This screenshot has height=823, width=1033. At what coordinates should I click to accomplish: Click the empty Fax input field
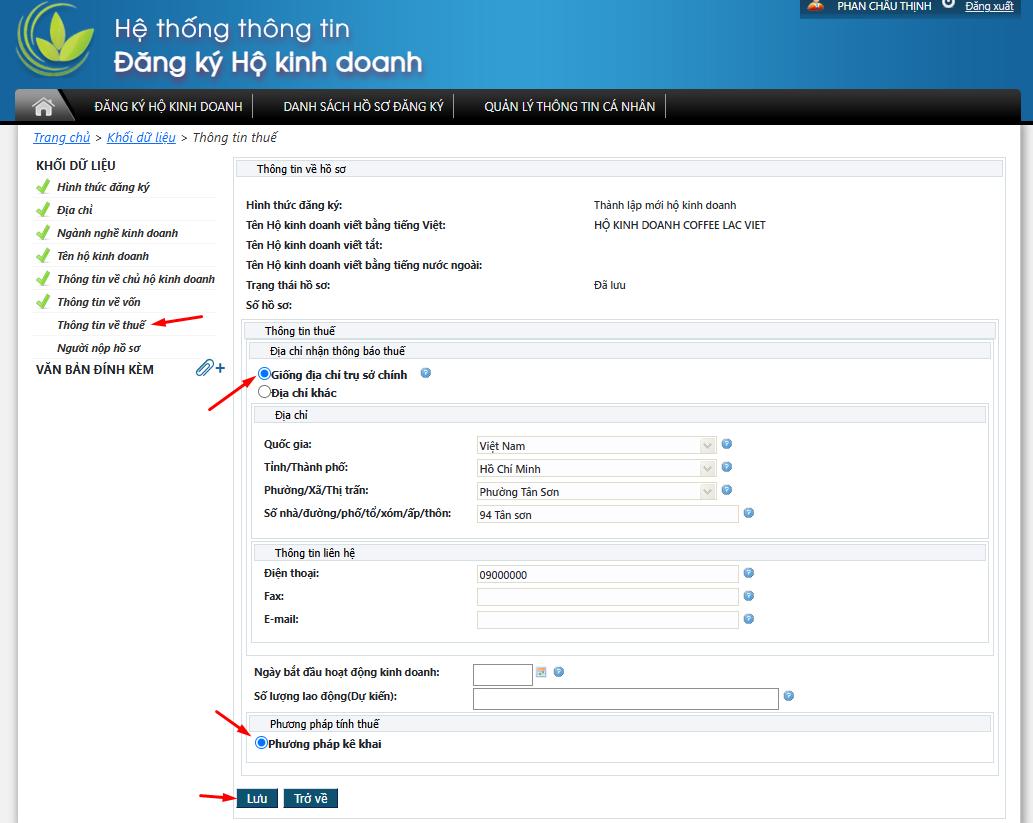(607, 598)
